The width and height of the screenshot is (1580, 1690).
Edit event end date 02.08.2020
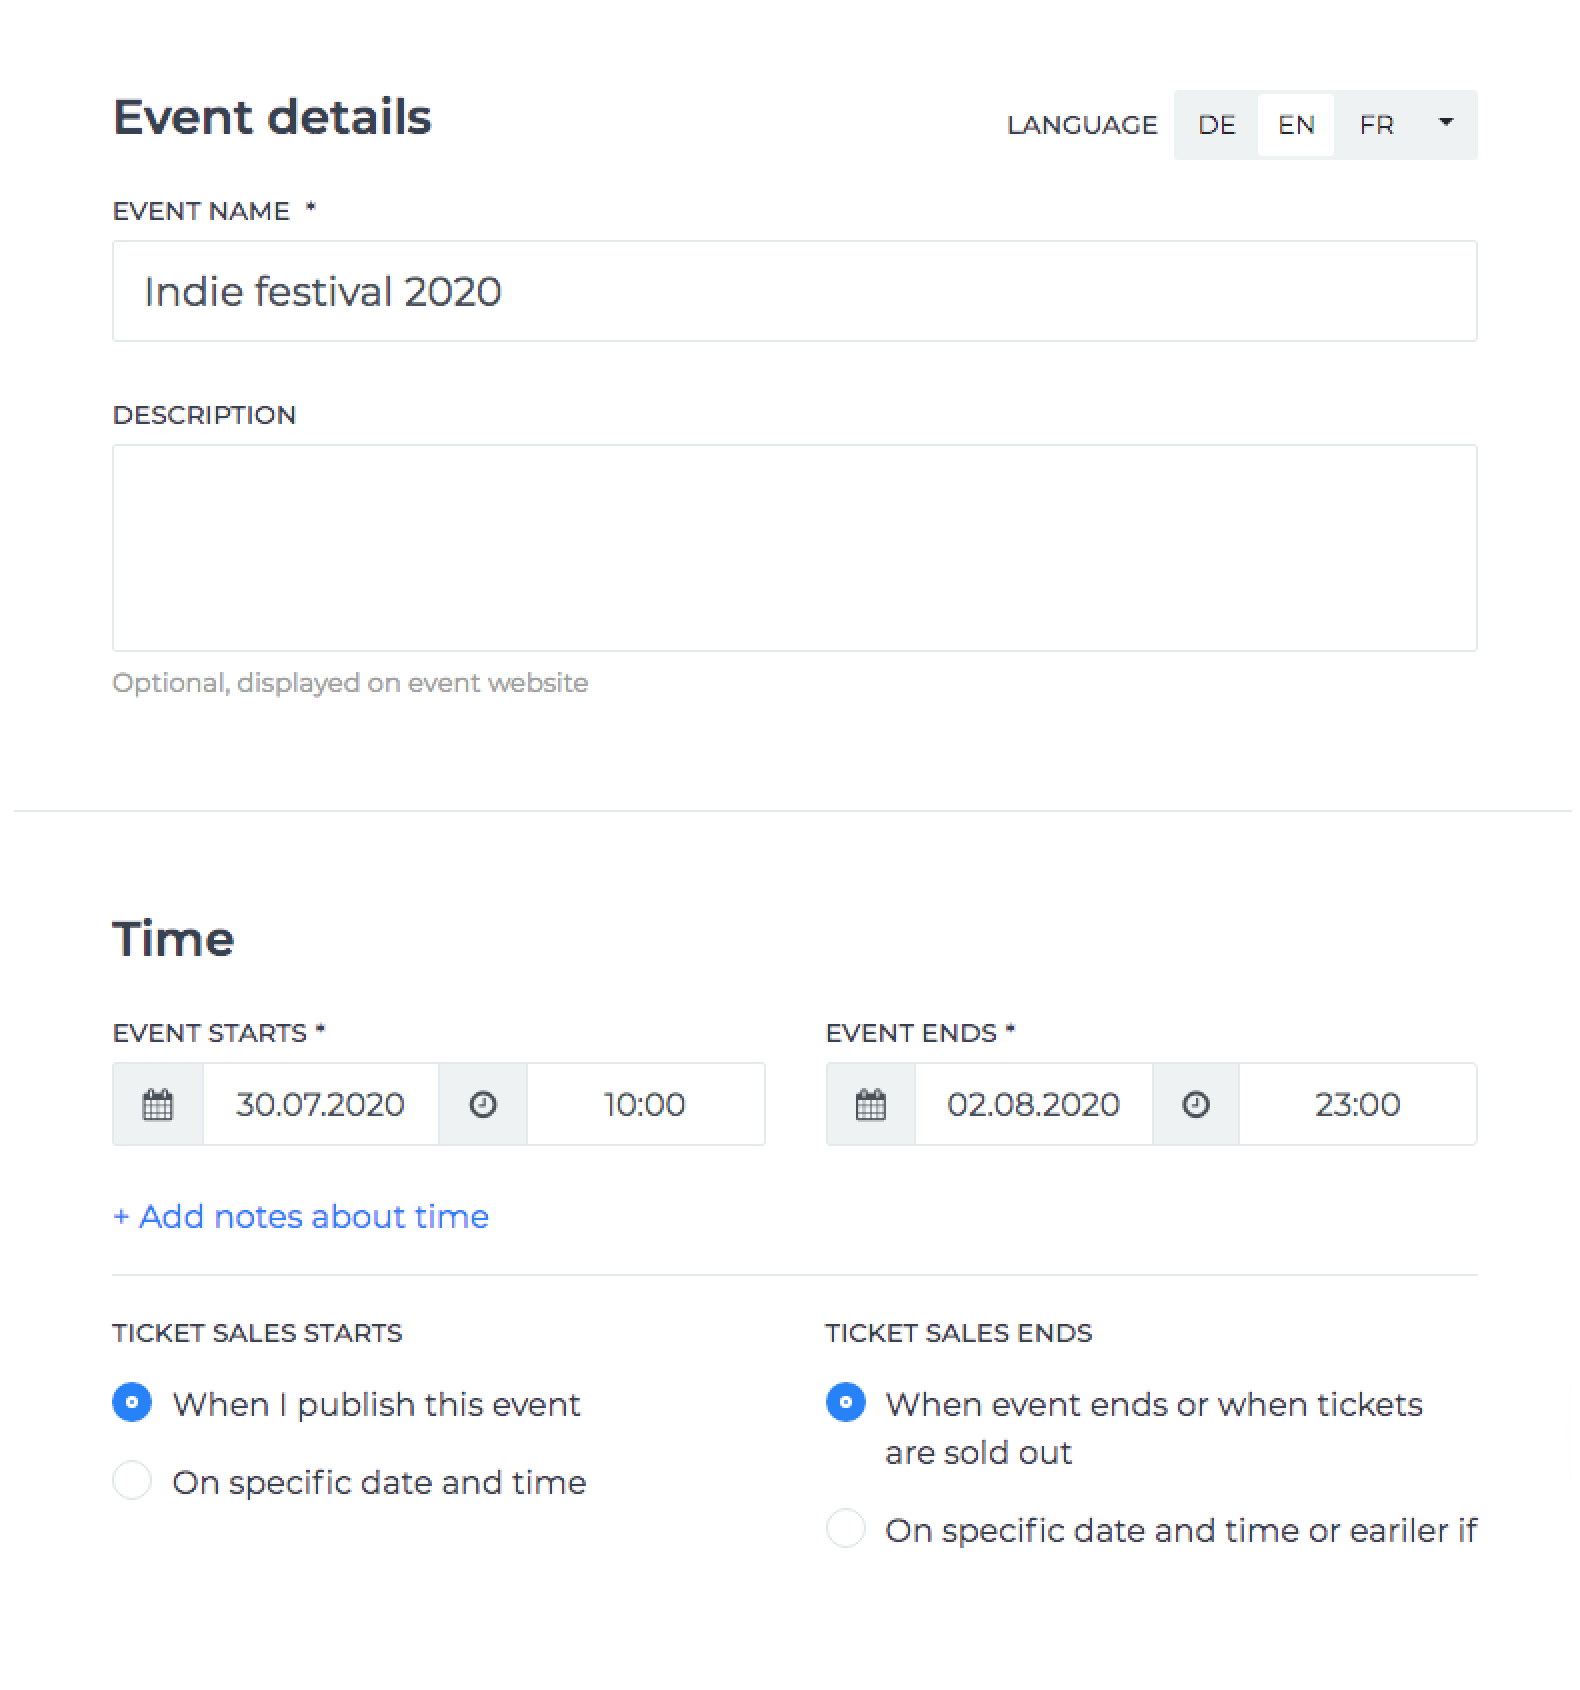(x=1033, y=1104)
